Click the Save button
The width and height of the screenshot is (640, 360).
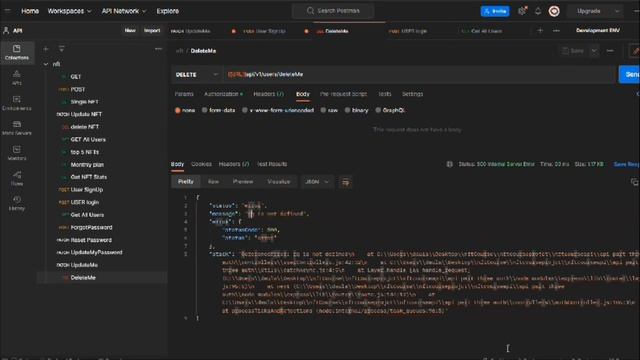tap(573, 51)
